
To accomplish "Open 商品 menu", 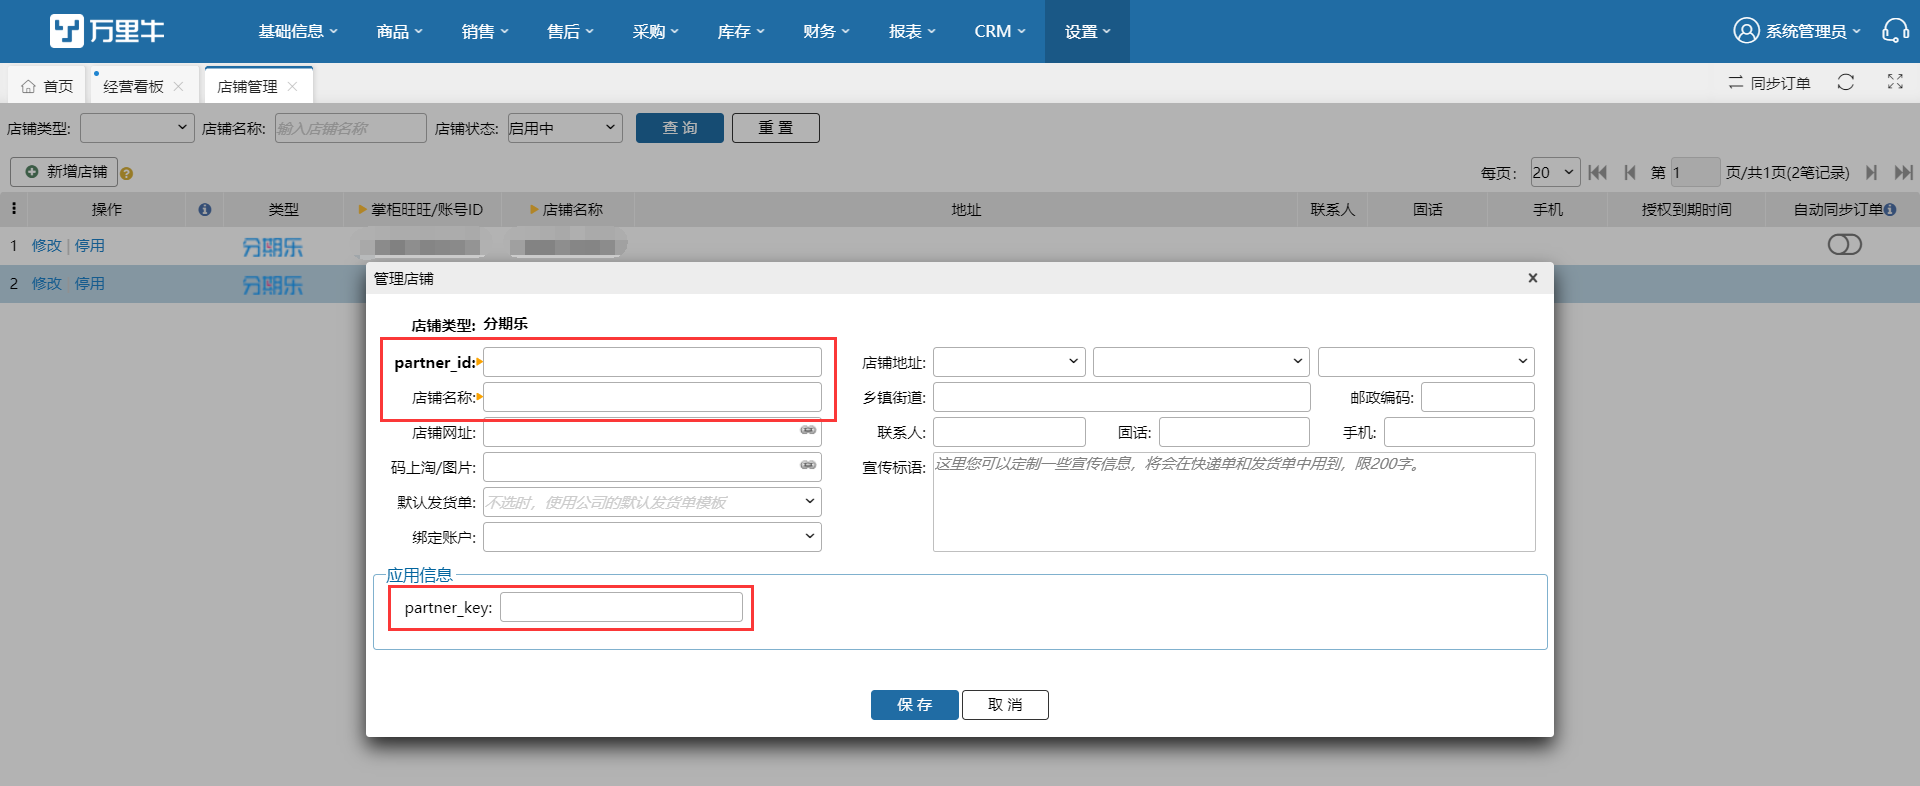I will point(400,31).
